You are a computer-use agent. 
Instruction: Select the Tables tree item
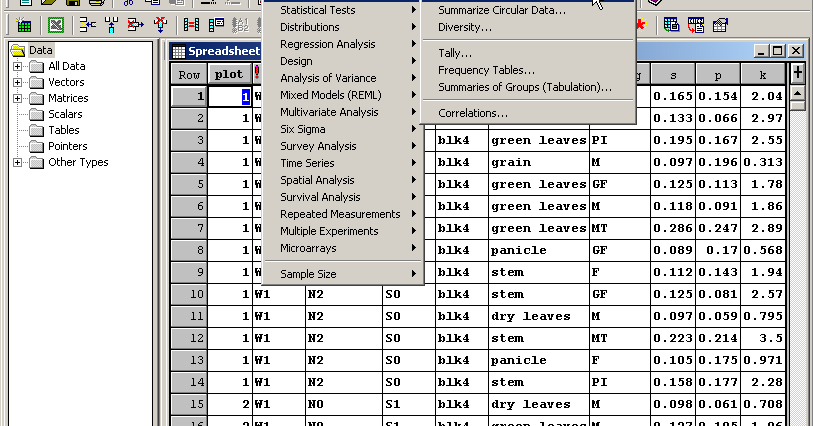coord(64,130)
